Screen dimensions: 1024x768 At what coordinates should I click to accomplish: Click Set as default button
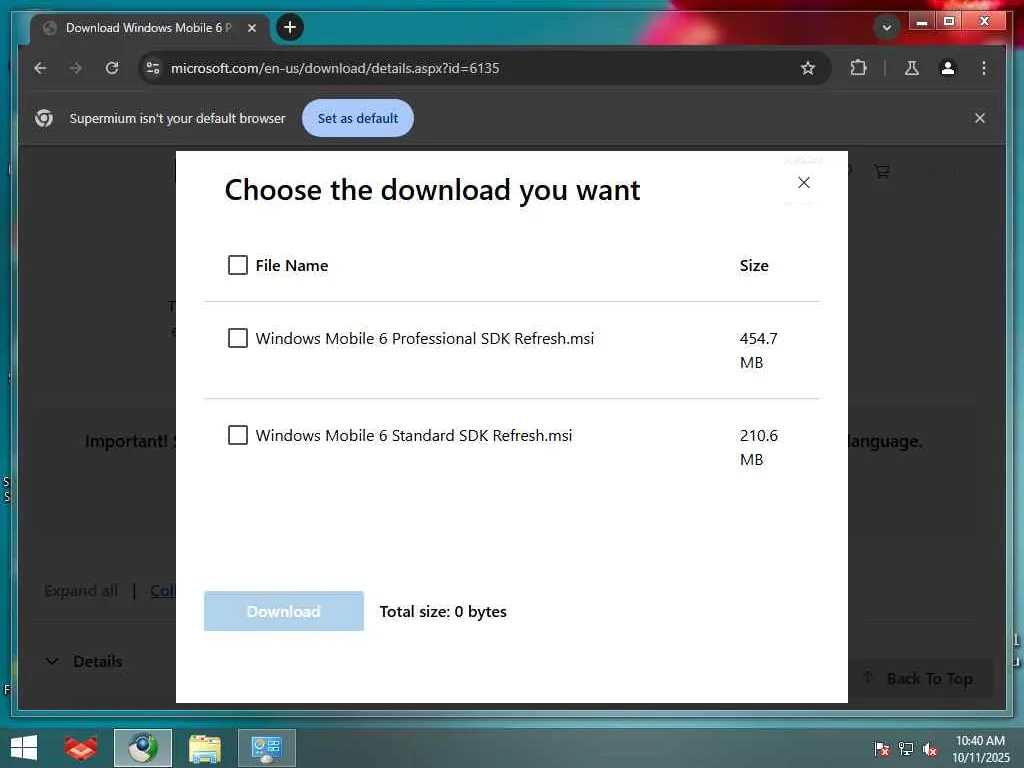[358, 118]
